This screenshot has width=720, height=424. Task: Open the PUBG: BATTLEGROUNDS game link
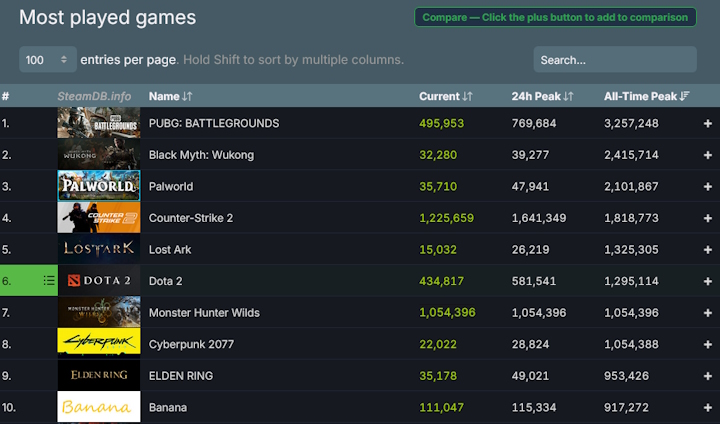(214, 123)
